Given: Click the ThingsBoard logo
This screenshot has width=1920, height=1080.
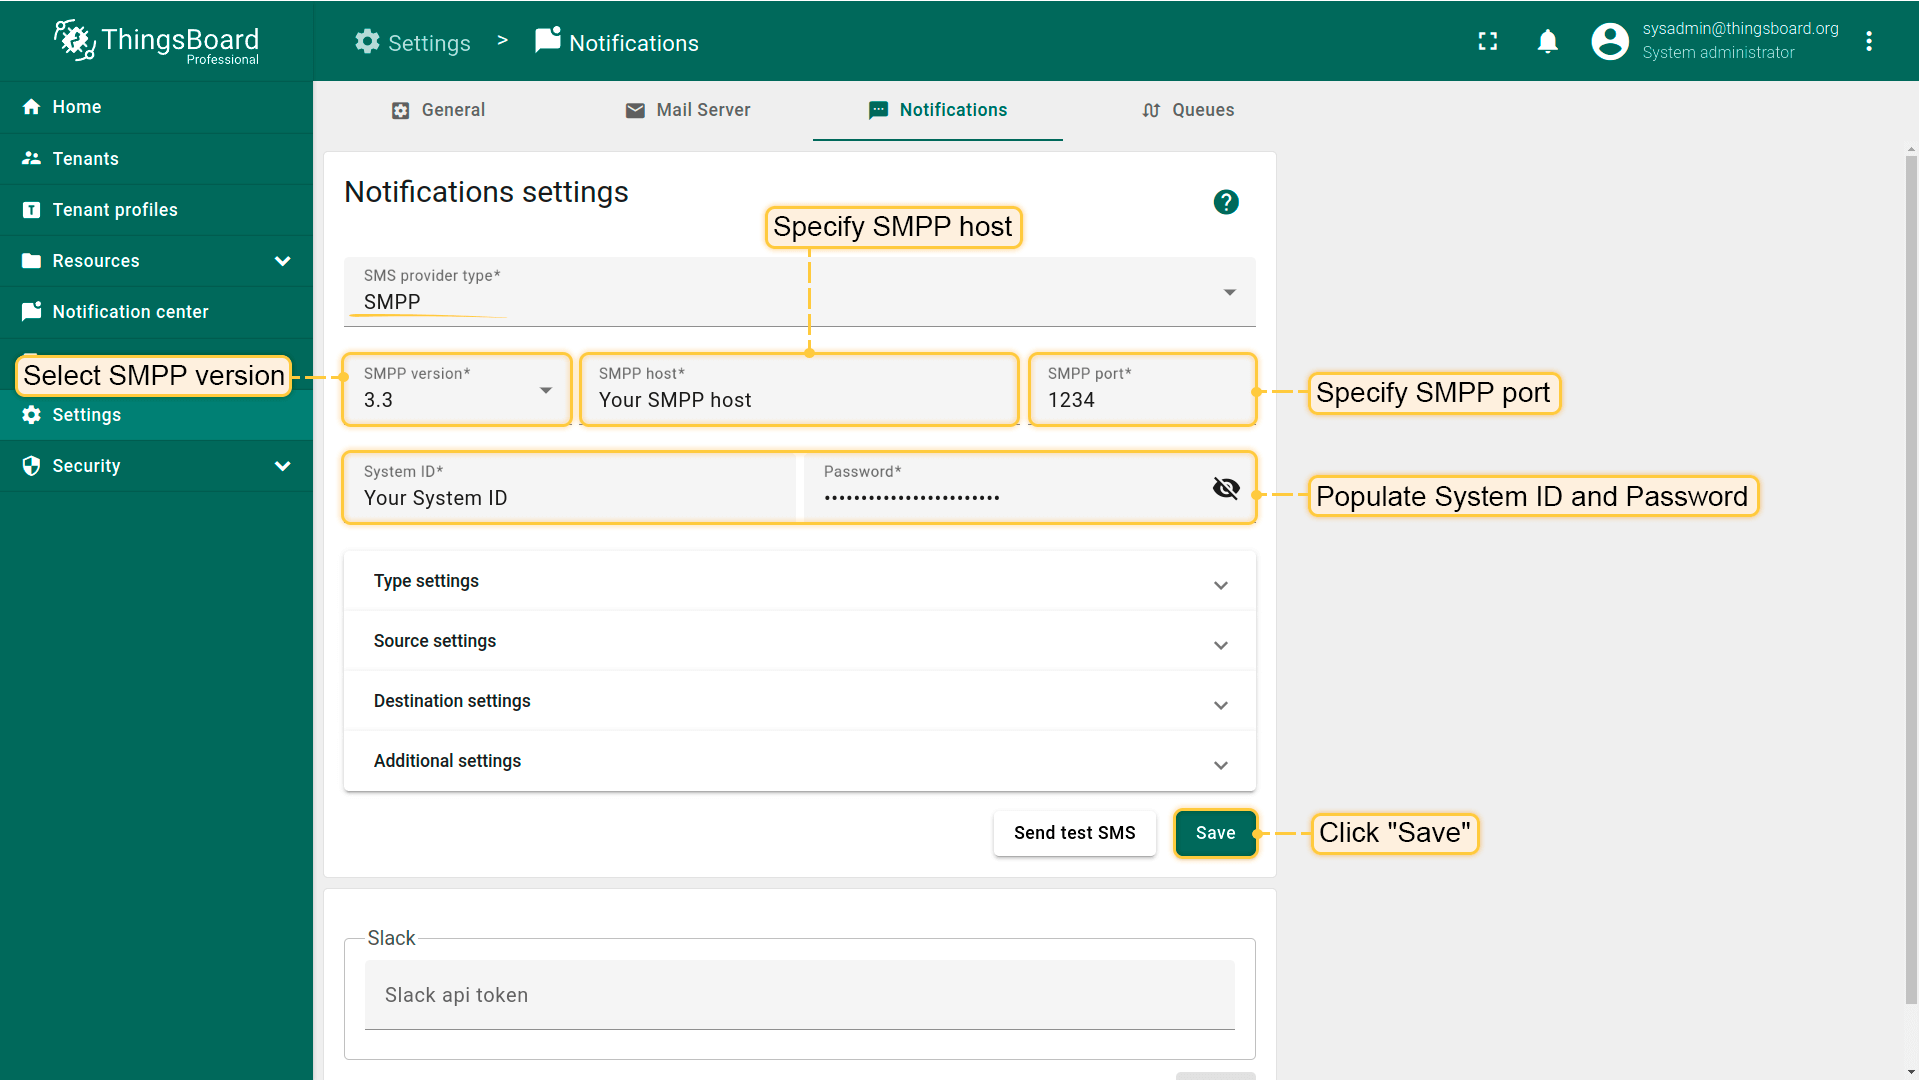Looking at the screenshot, I should tap(156, 41).
